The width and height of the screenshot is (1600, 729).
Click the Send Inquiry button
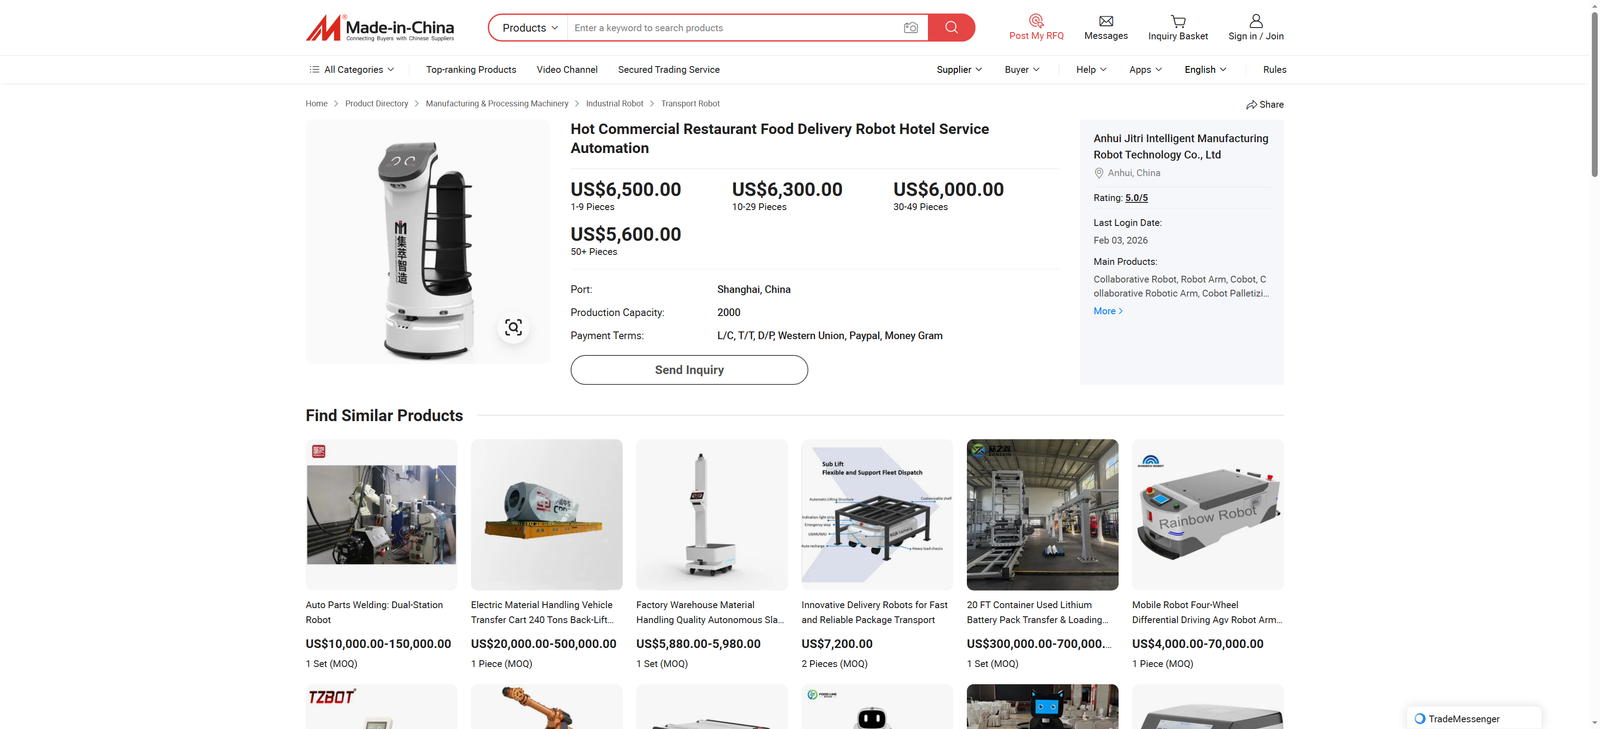[689, 370]
